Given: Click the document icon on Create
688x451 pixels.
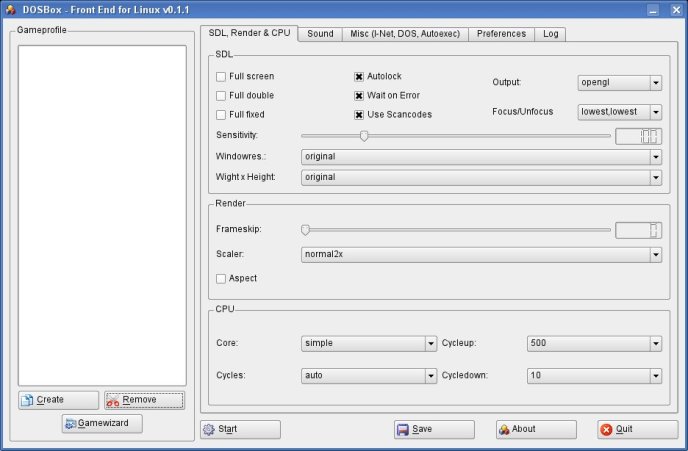Looking at the screenshot, I should (x=27, y=400).
